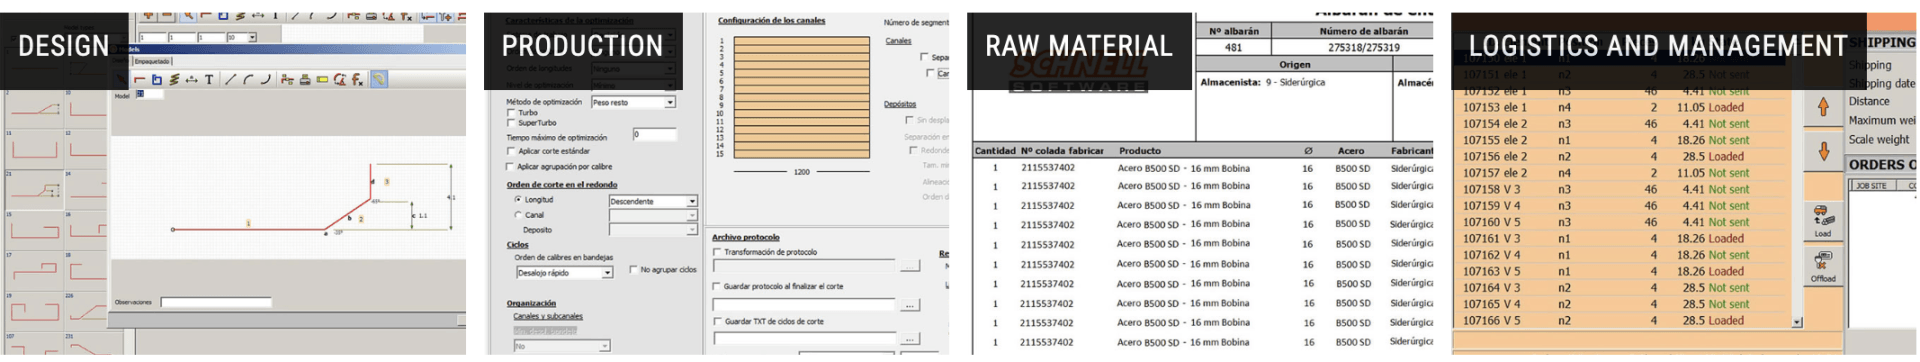Check Aplicar agrupación por calibre
This screenshot has height=362, width=1920.
pos(511,167)
